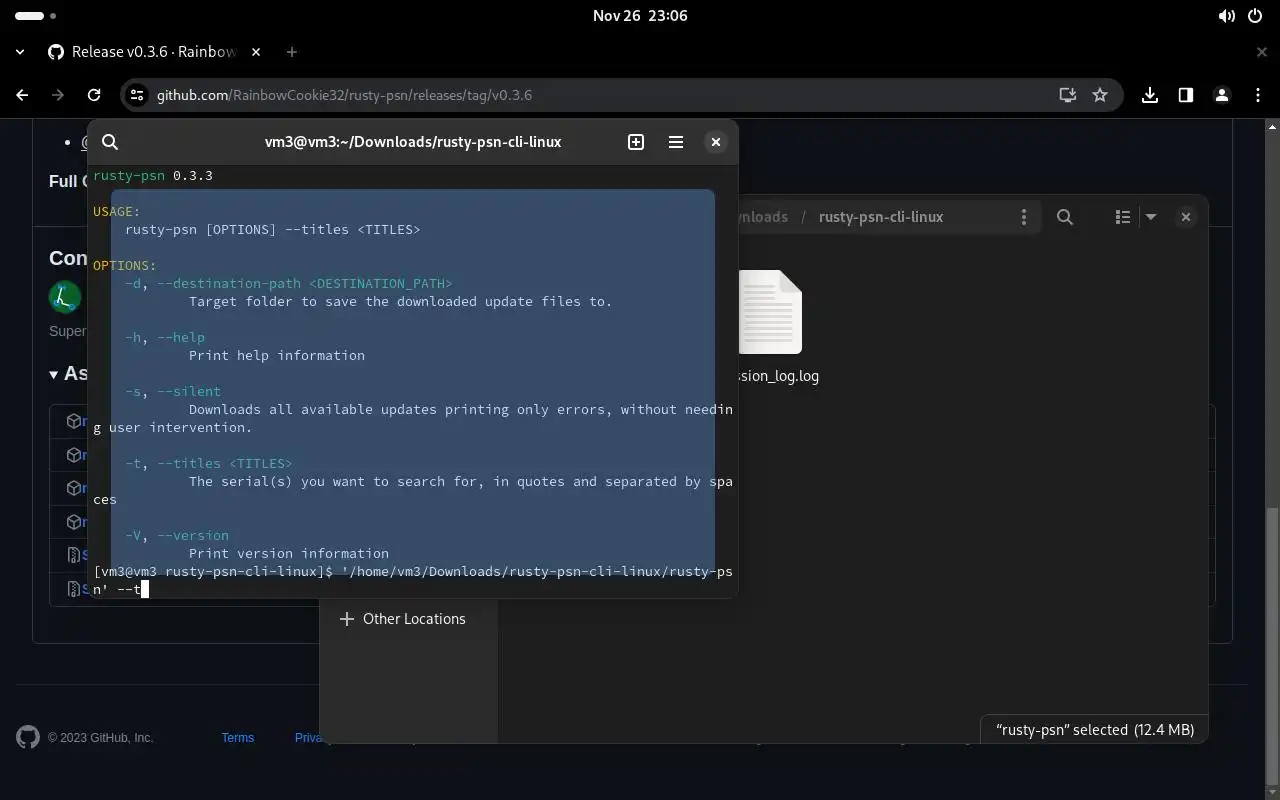This screenshot has height=800, width=1280.
Task: Click the 'OPTIONS:' heading in terminal
Action: (125, 266)
